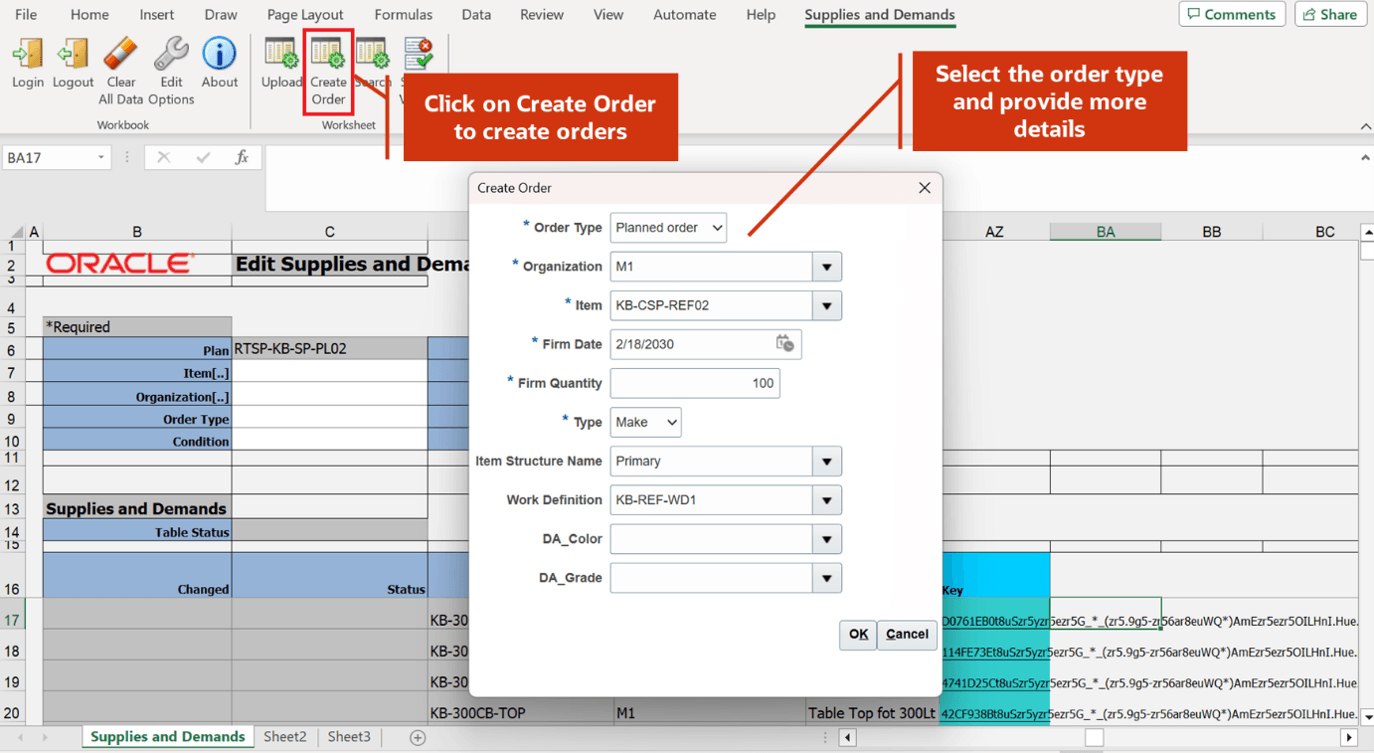The width and height of the screenshot is (1374, 753).
Task: Click the insert function fx icon
Action: [241, 158]
